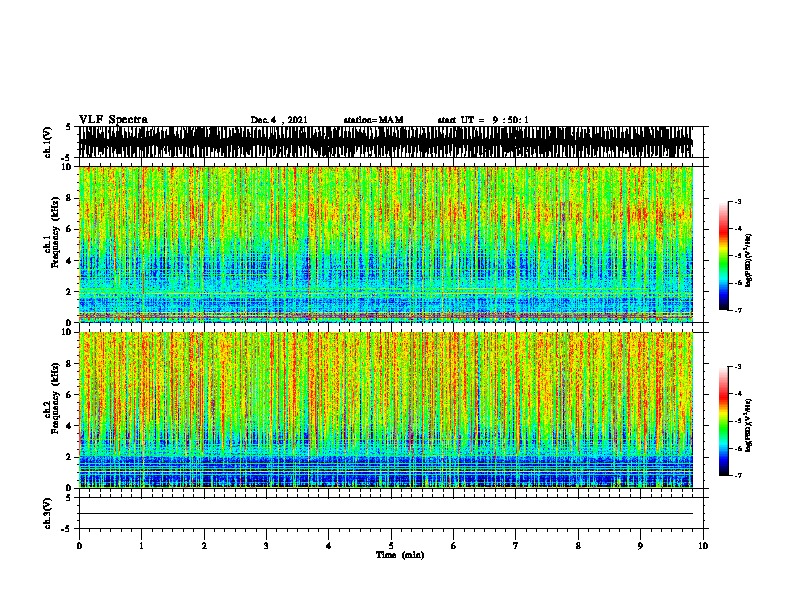Click the "ch.3(V)" y-axis label
Screen dimensions: 792x612
(x=48, y=513)
